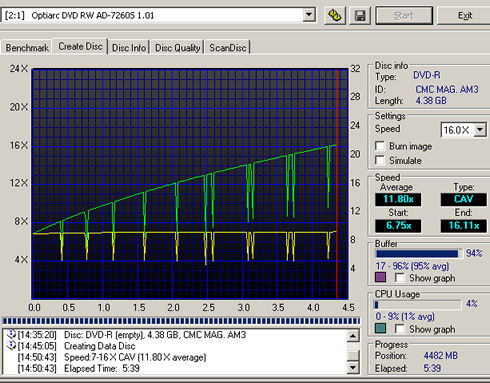The image size is (490, 383).
Task: Click the log scroll down arrow
Action: pyautogui.click(x=353, y=367)
